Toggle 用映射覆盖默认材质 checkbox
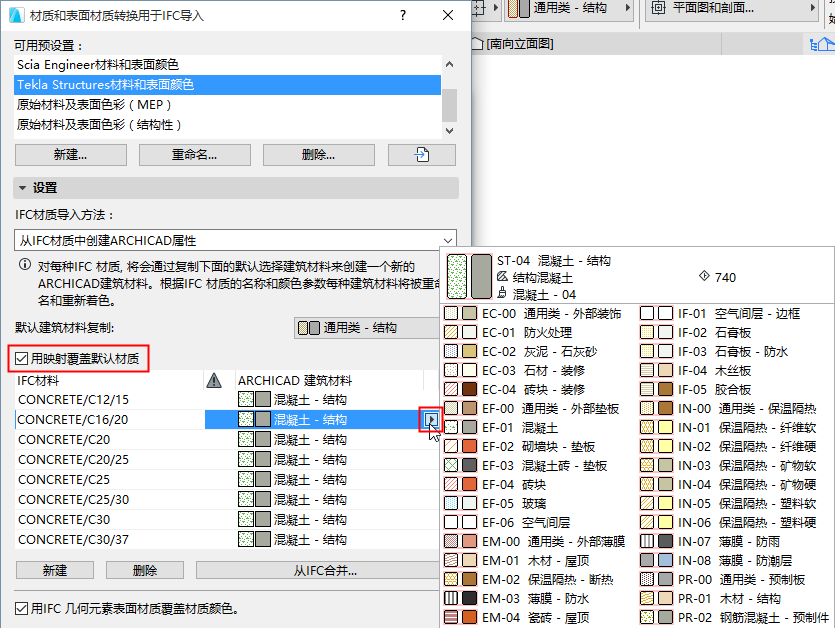Viewport: 835px width, 628px height. (x=21, y=358)
